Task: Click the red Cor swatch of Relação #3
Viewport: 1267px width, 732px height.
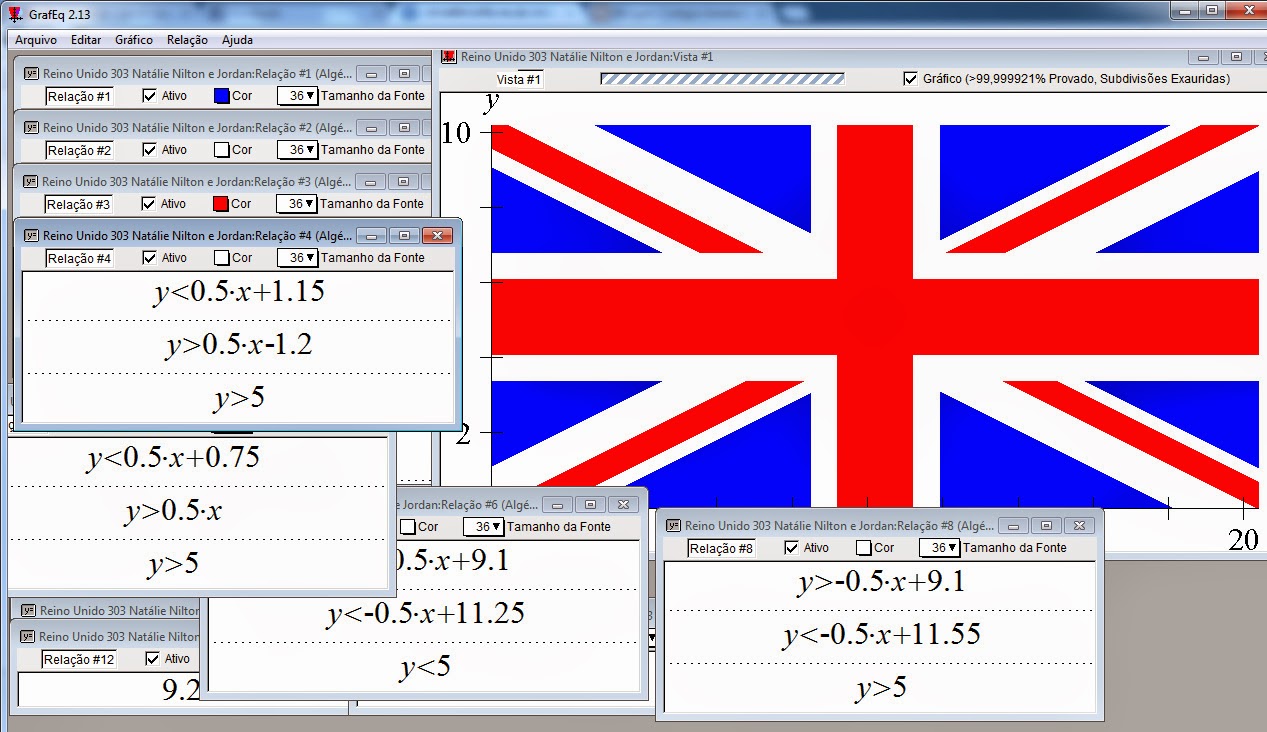Action: click(x=222, y=204)
